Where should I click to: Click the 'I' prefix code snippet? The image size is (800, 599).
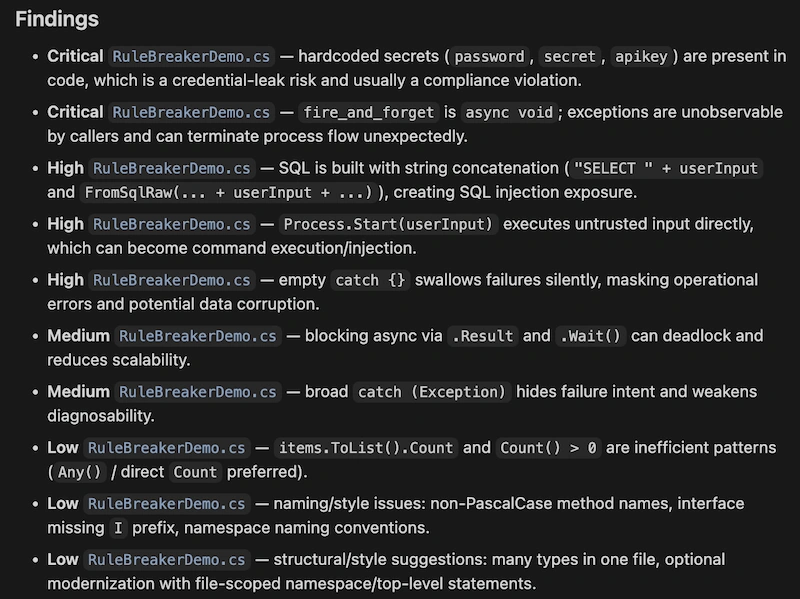click(118, 528)
